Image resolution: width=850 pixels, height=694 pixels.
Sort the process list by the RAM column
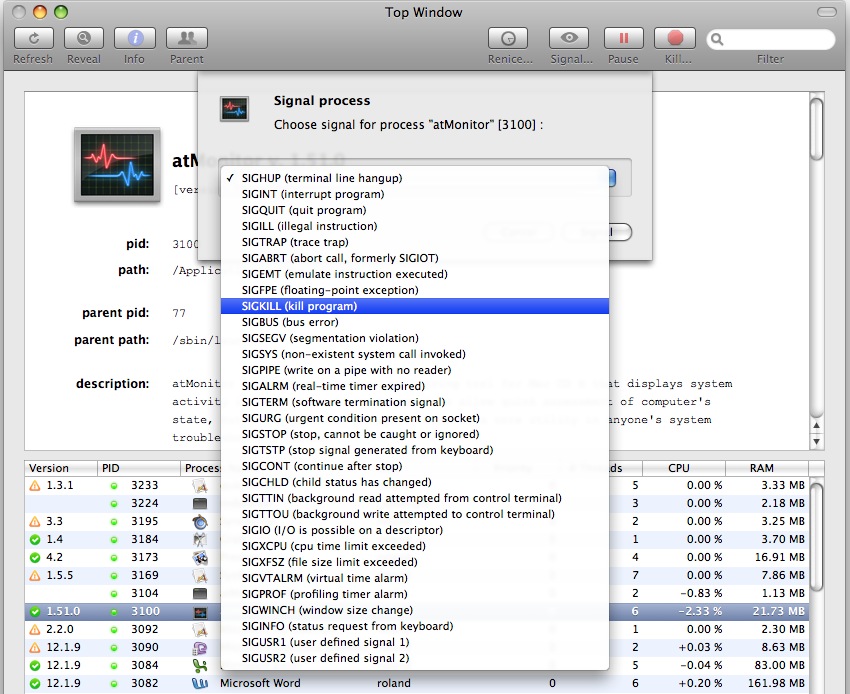click(763, 468)
